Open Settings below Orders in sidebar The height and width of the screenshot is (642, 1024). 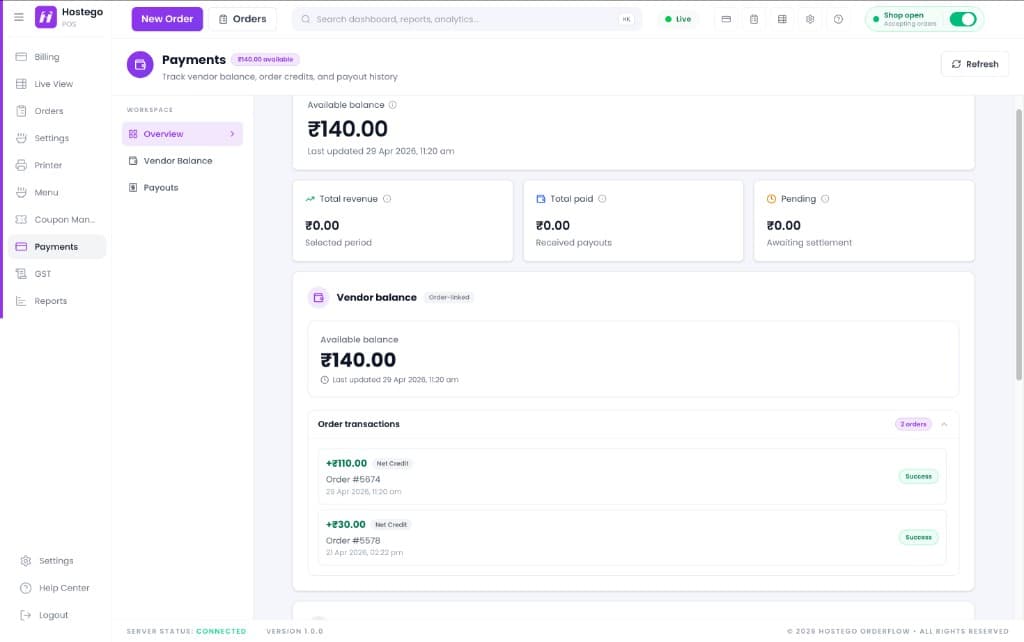pos(57,138)
